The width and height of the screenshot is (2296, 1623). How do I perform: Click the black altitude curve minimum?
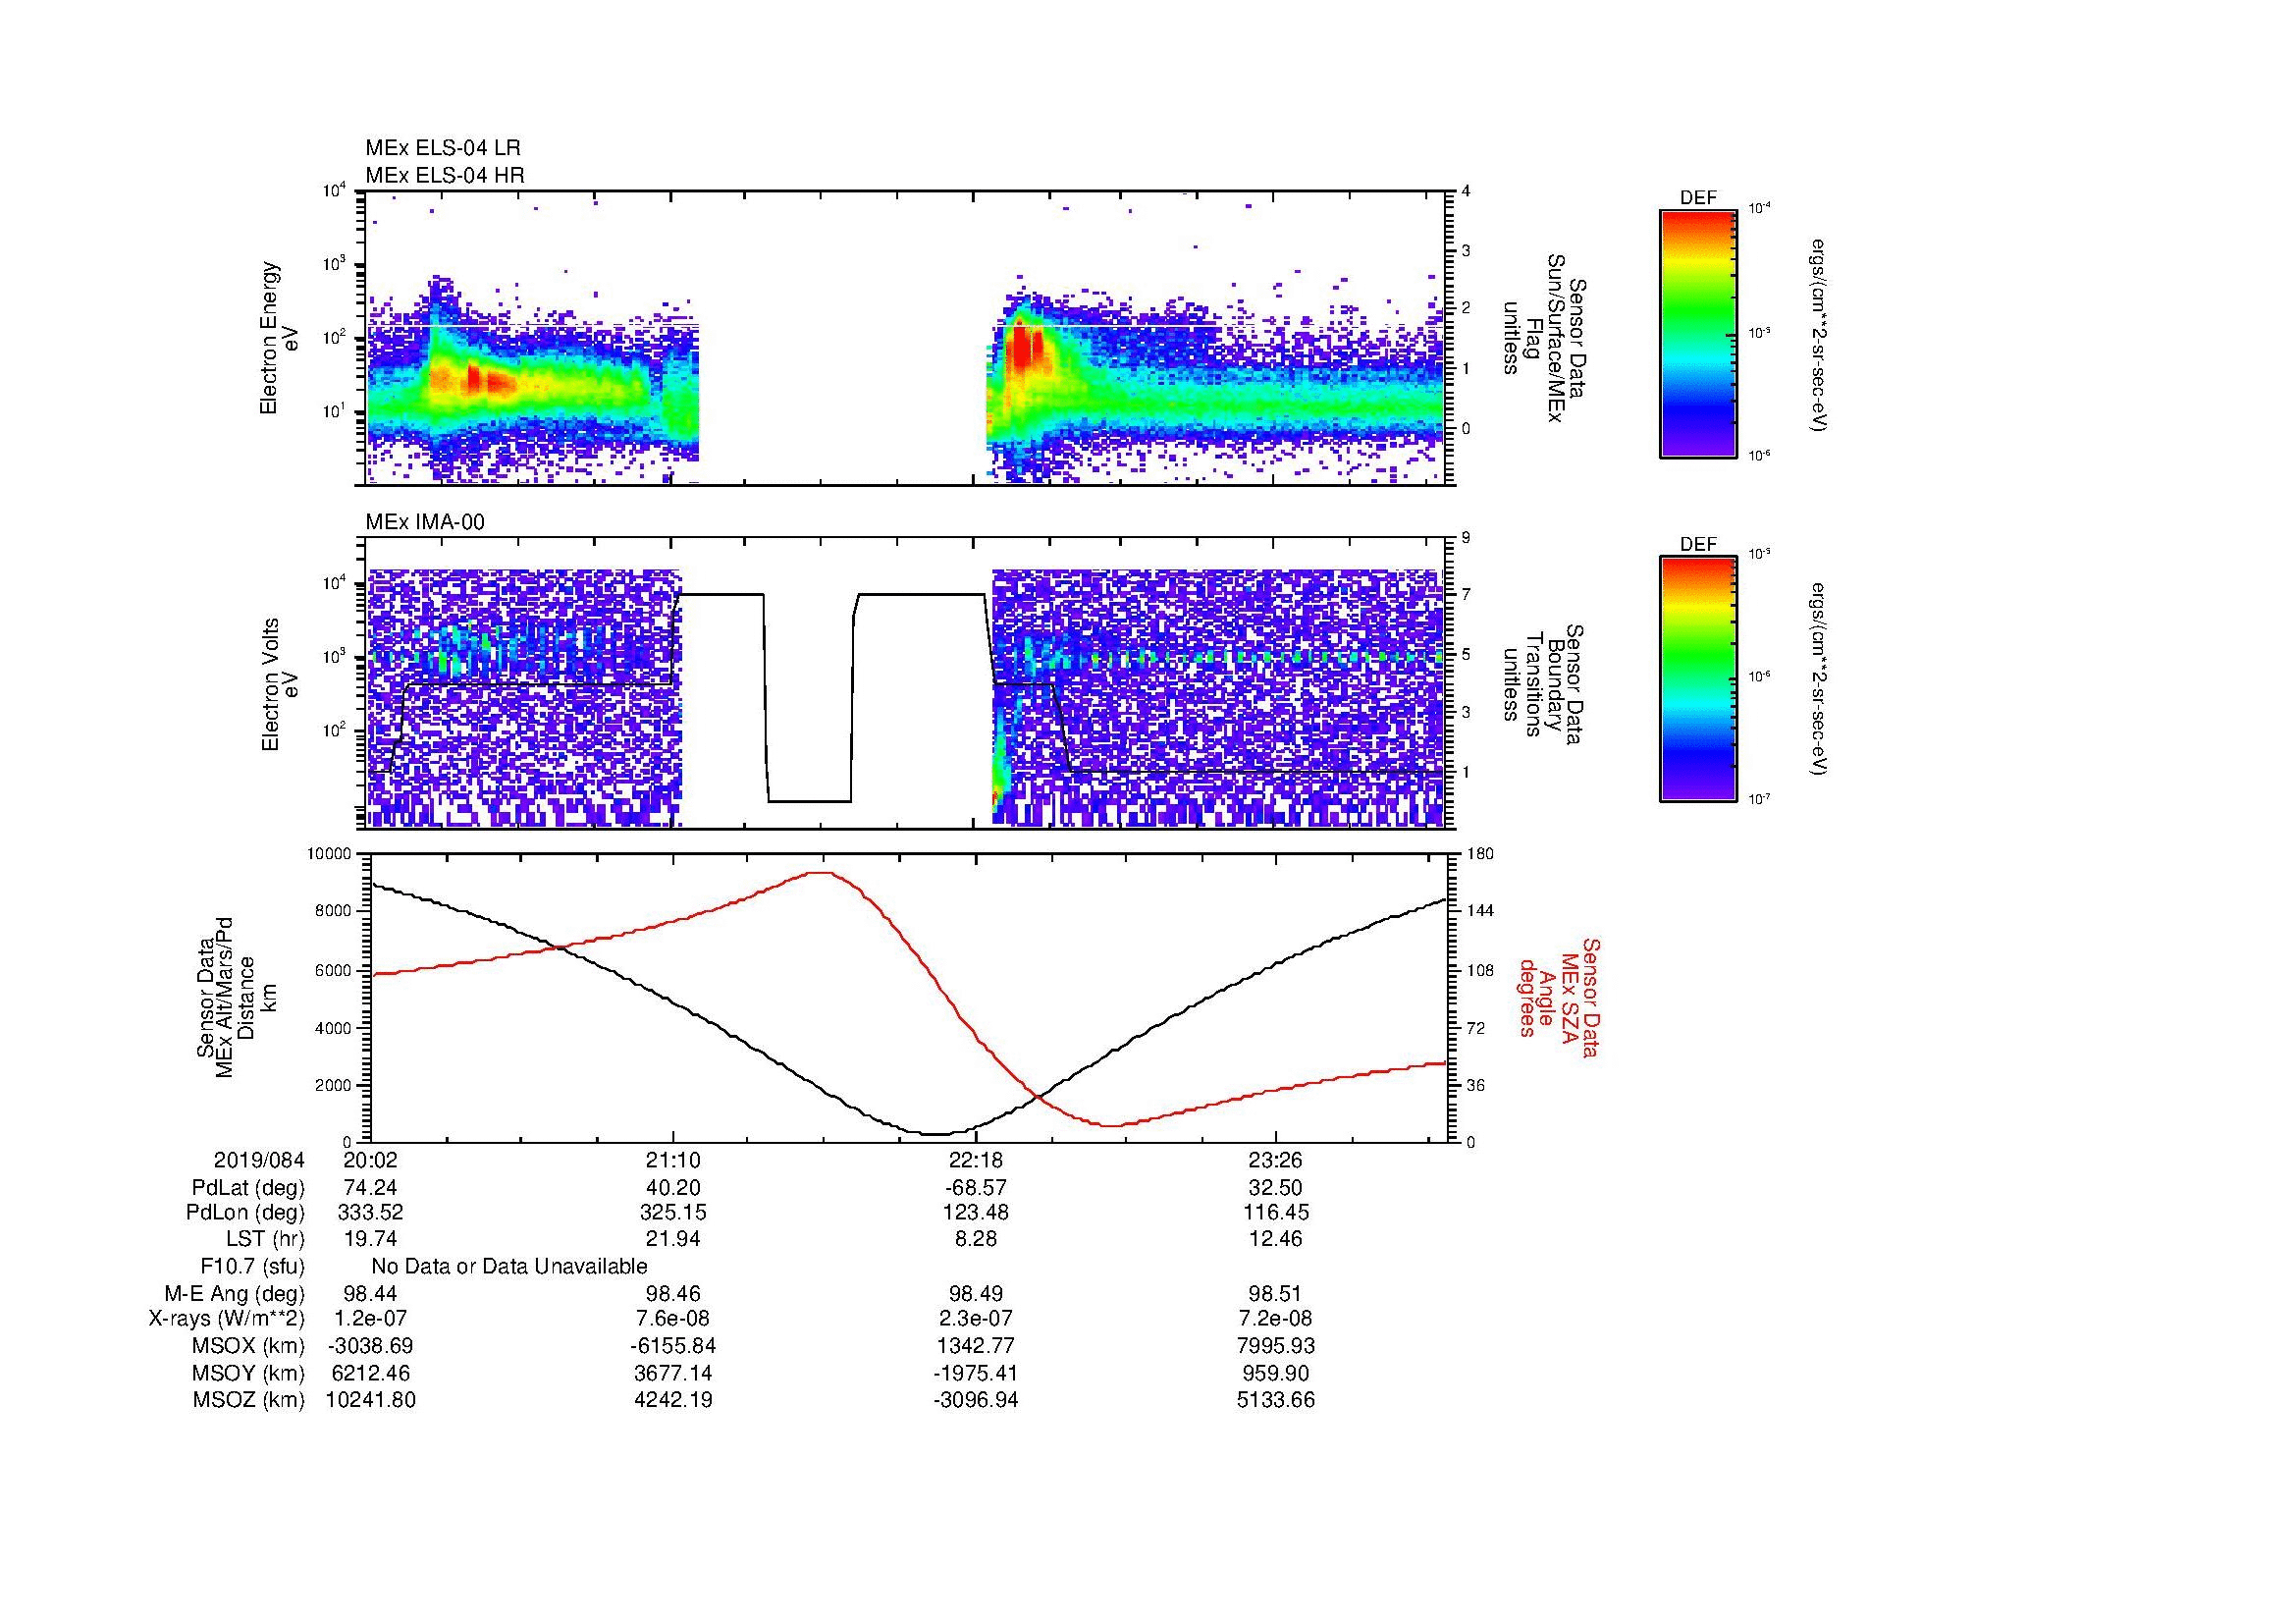click(x=935, y=1134)
